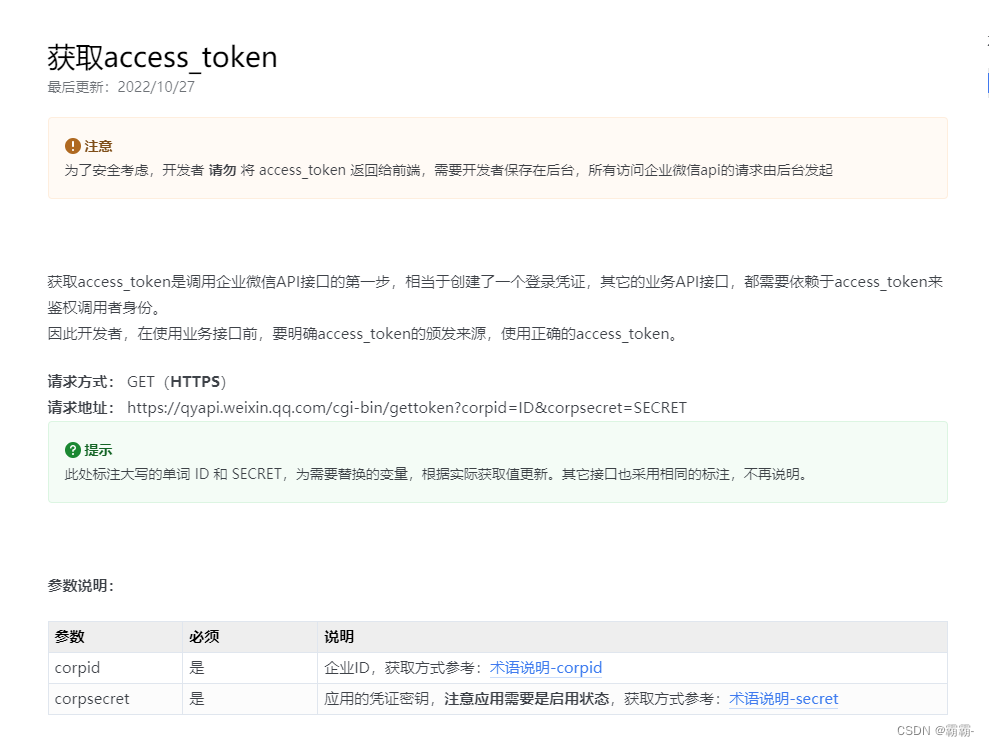Click the 鉴权调用者身份 paragraph line
989x746 pixels.
[x=105, y=308]
